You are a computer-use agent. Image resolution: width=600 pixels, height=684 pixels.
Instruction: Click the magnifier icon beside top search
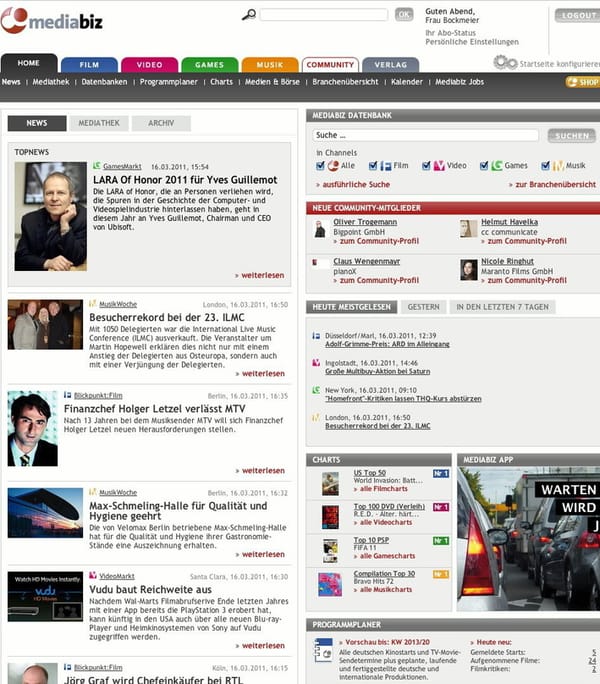249,15
